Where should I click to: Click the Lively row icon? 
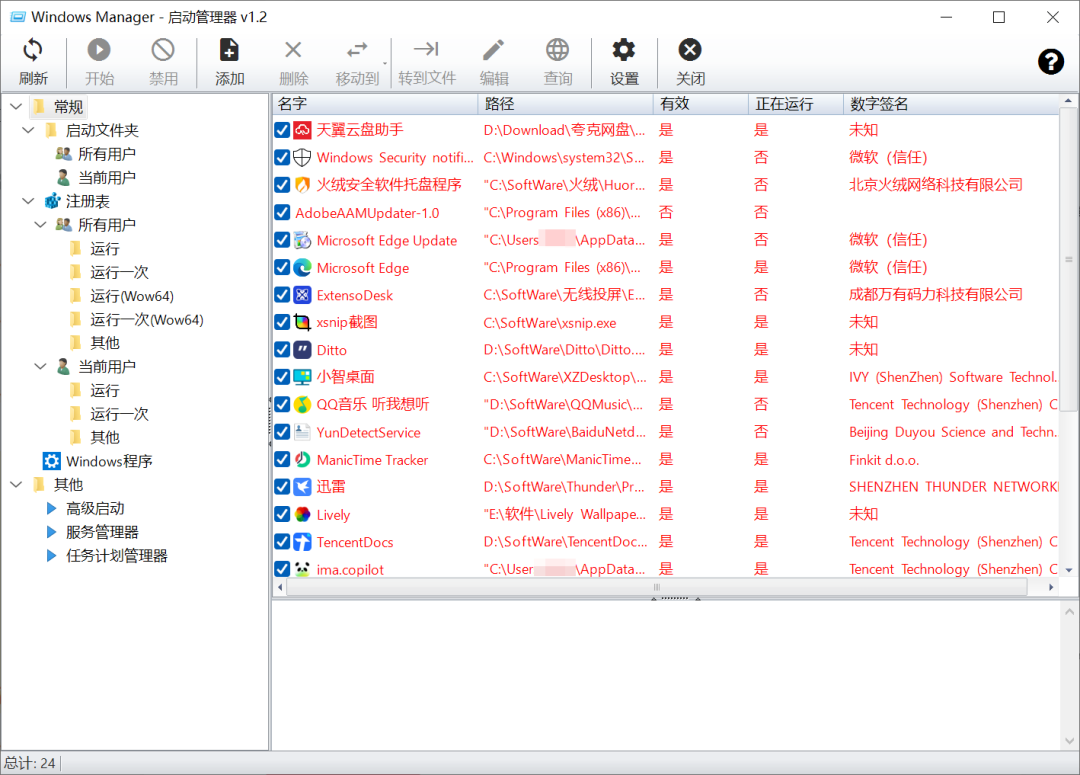(302, 515)
